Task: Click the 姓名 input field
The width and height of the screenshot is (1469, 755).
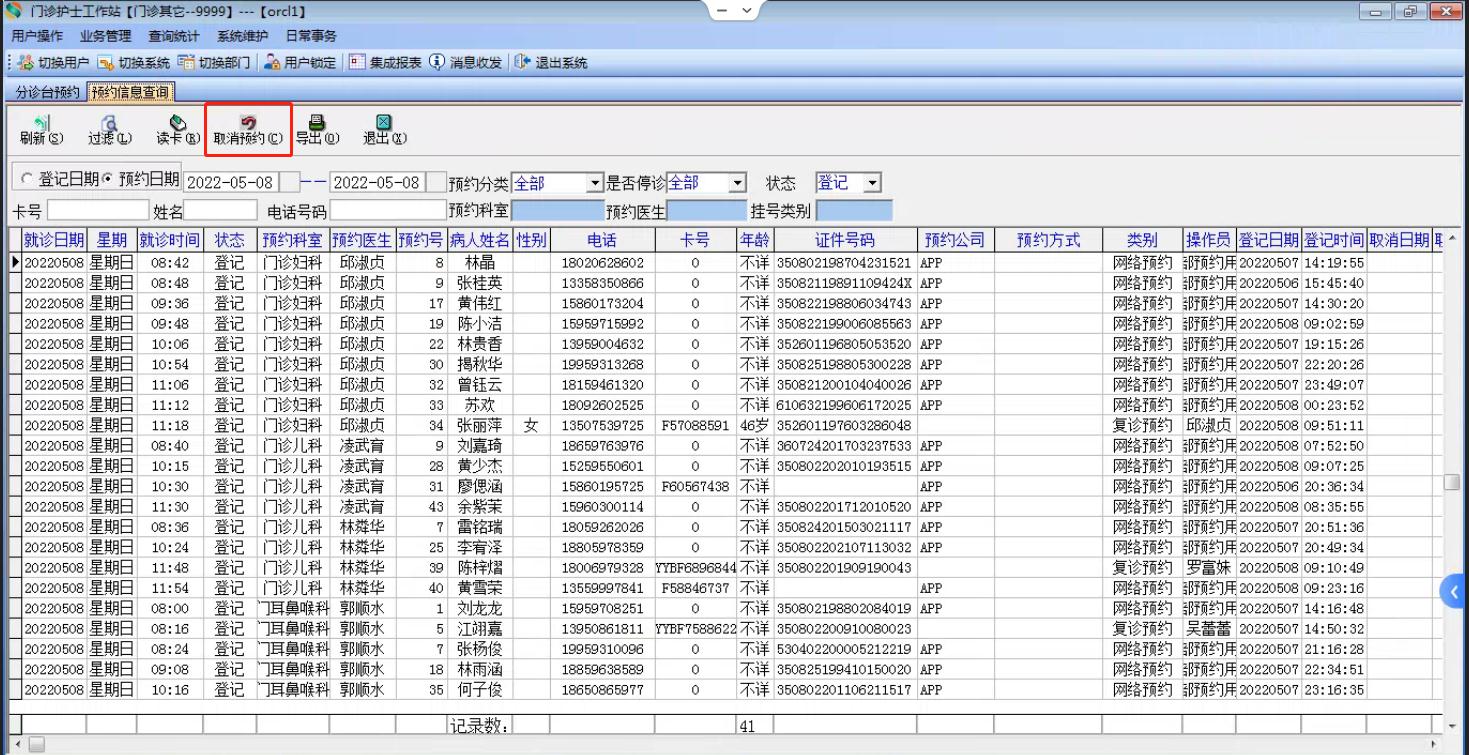Action: click(x=221, y=211)
